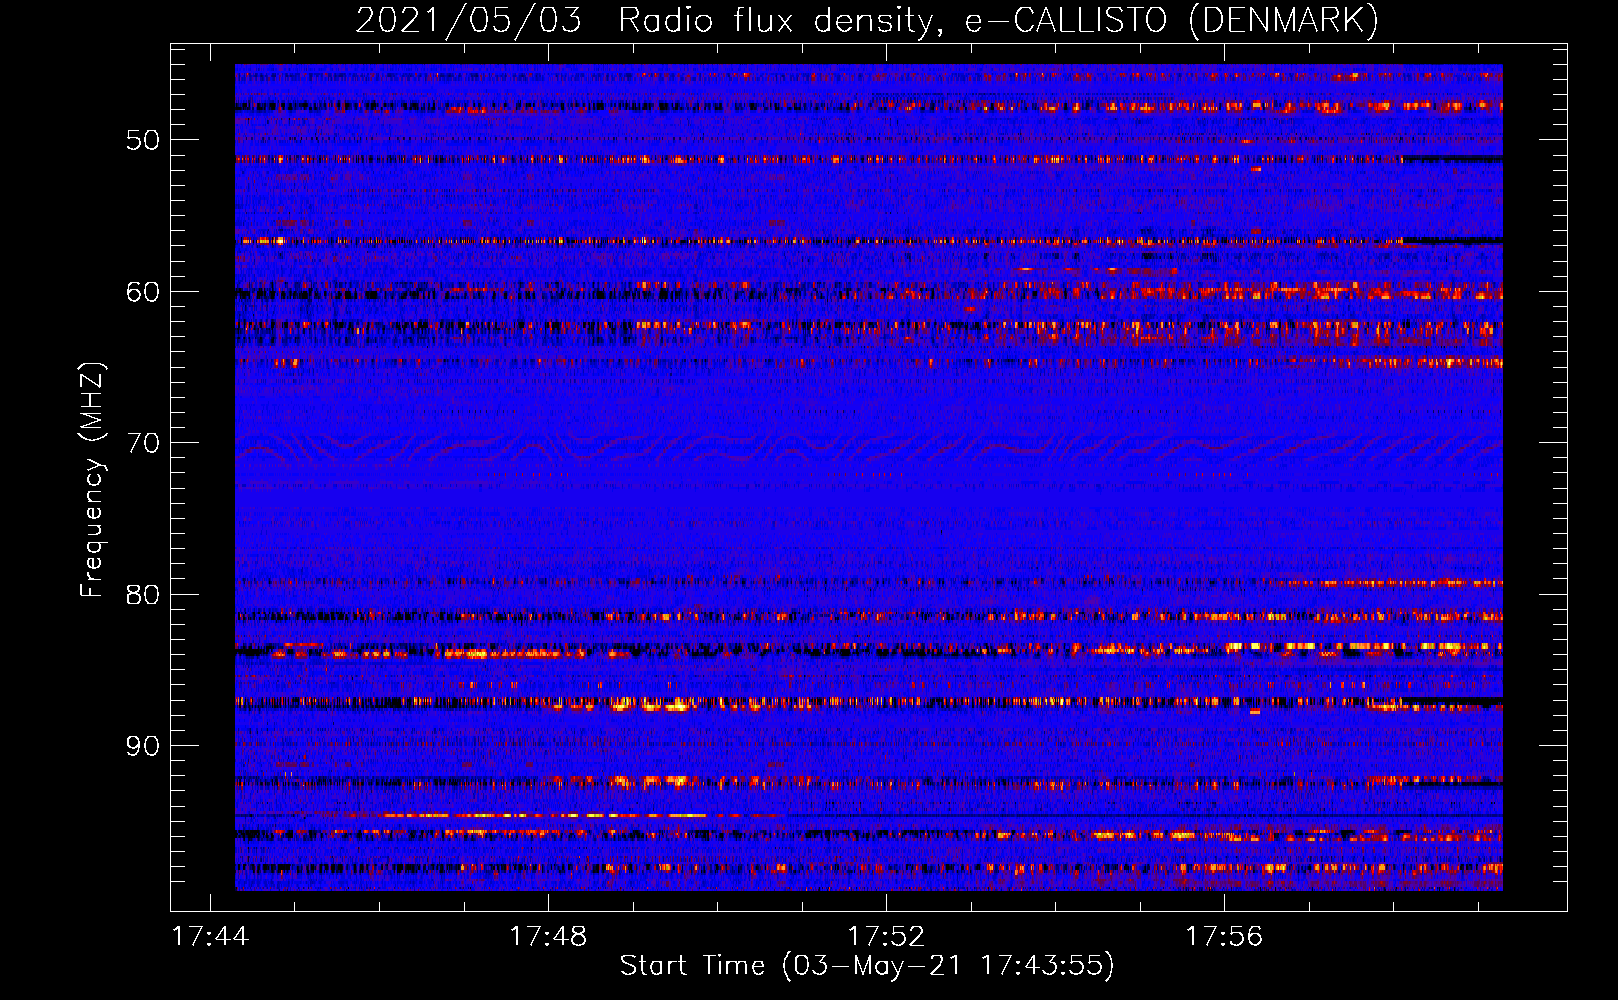Click the plot title '2021/05/03 Radio flux density'

tap(867, 21)
